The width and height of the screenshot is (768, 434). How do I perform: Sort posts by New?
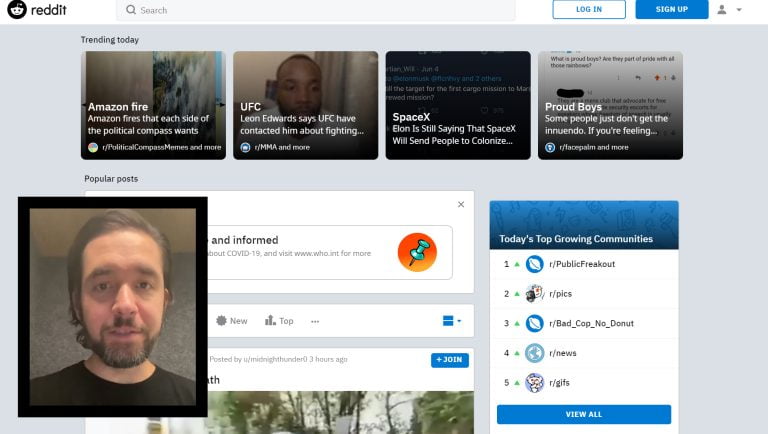click(x=239, y=321)
